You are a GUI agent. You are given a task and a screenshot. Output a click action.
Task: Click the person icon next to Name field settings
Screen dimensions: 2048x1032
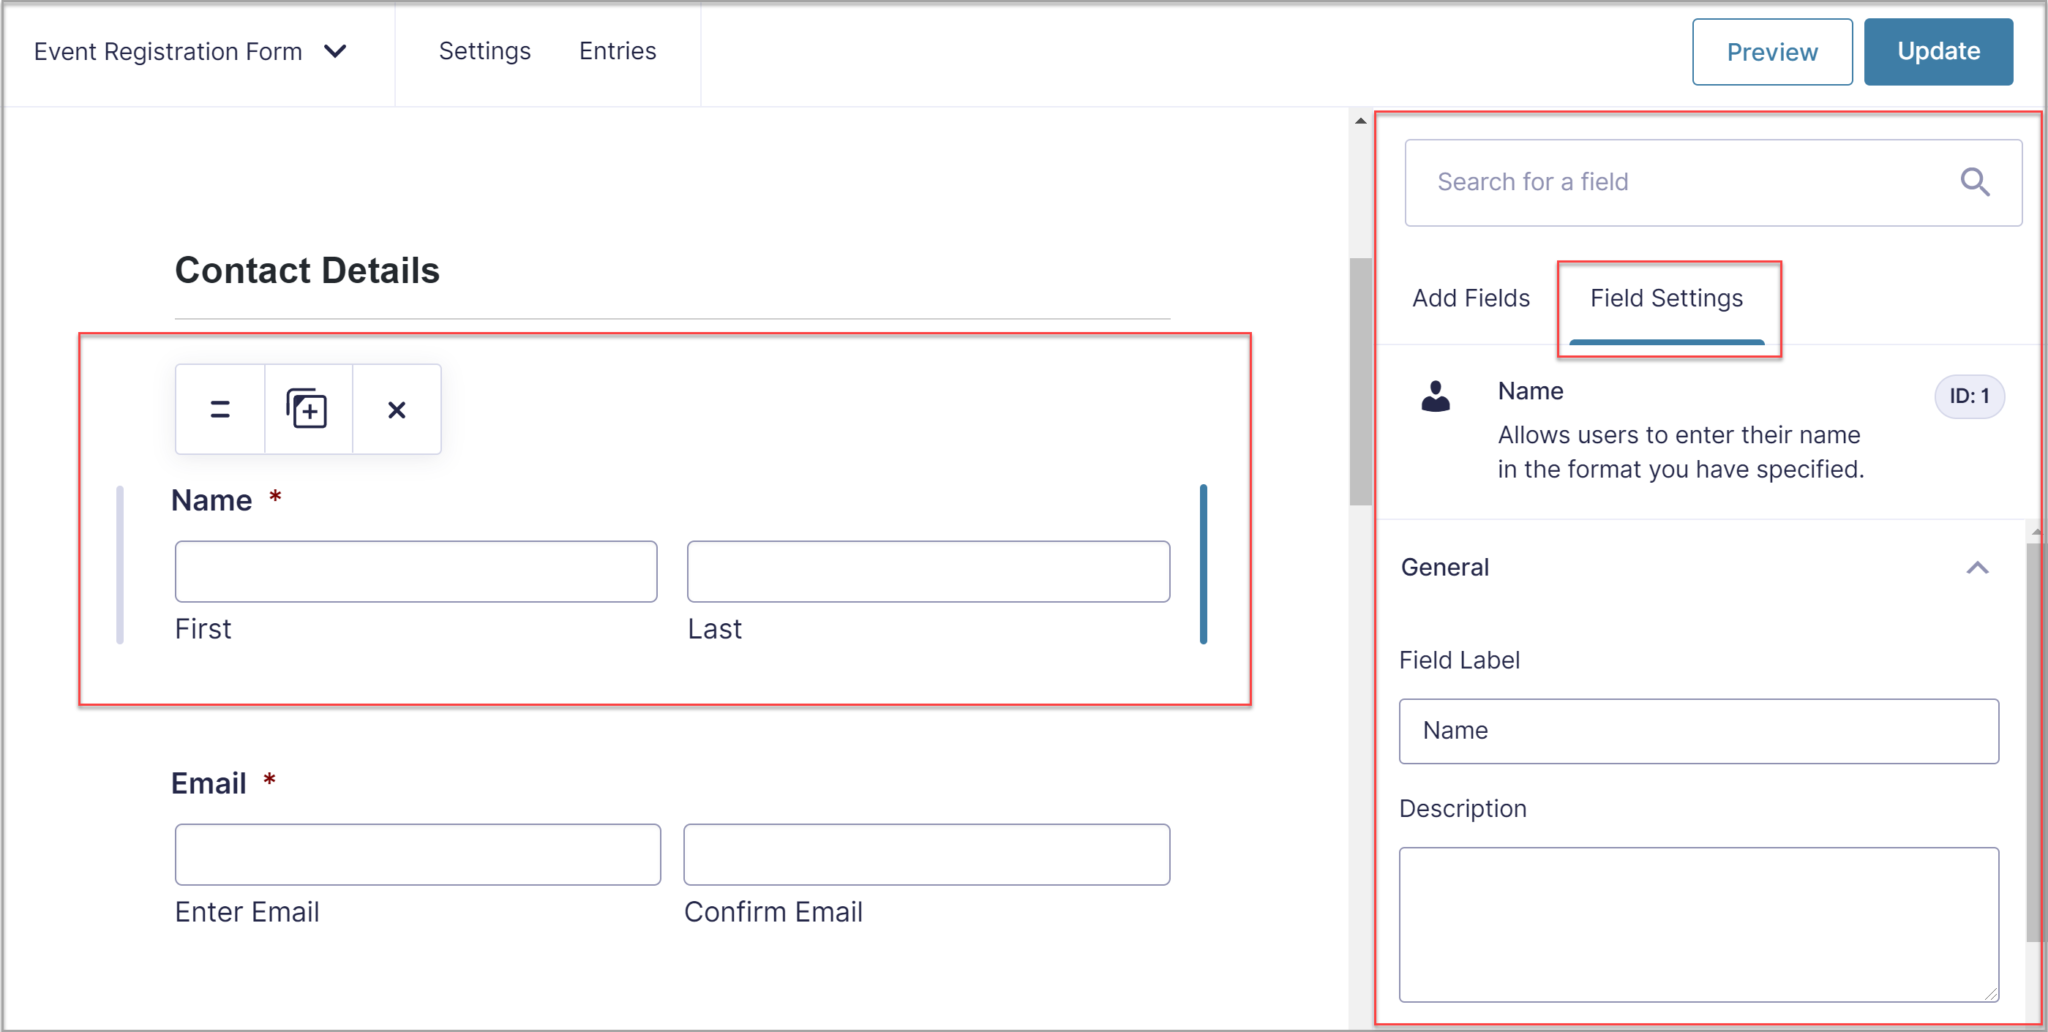(x=1437, y=397)
